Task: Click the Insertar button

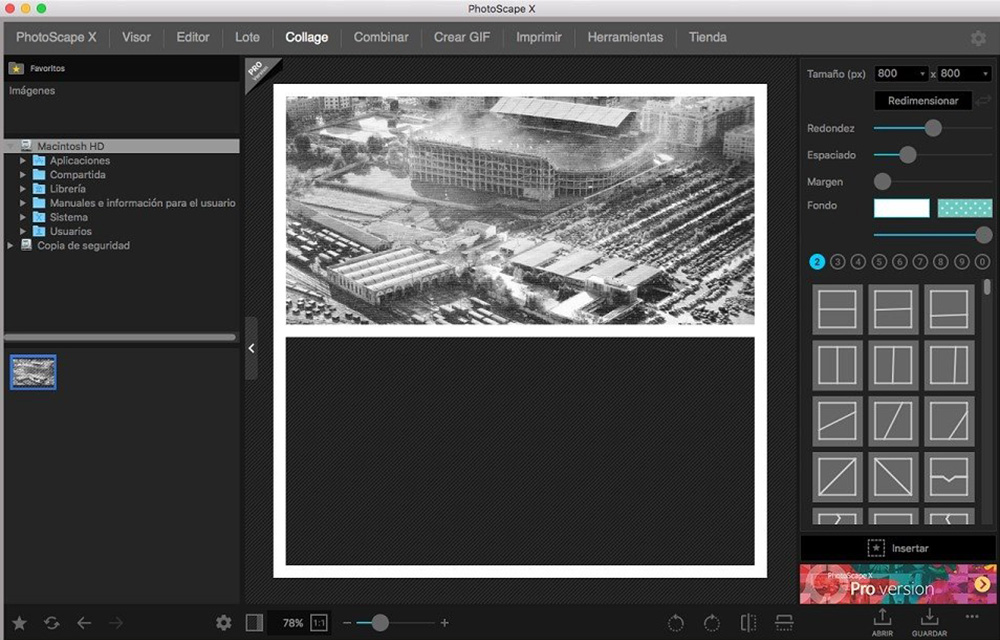Action: (x=897, y=547)
